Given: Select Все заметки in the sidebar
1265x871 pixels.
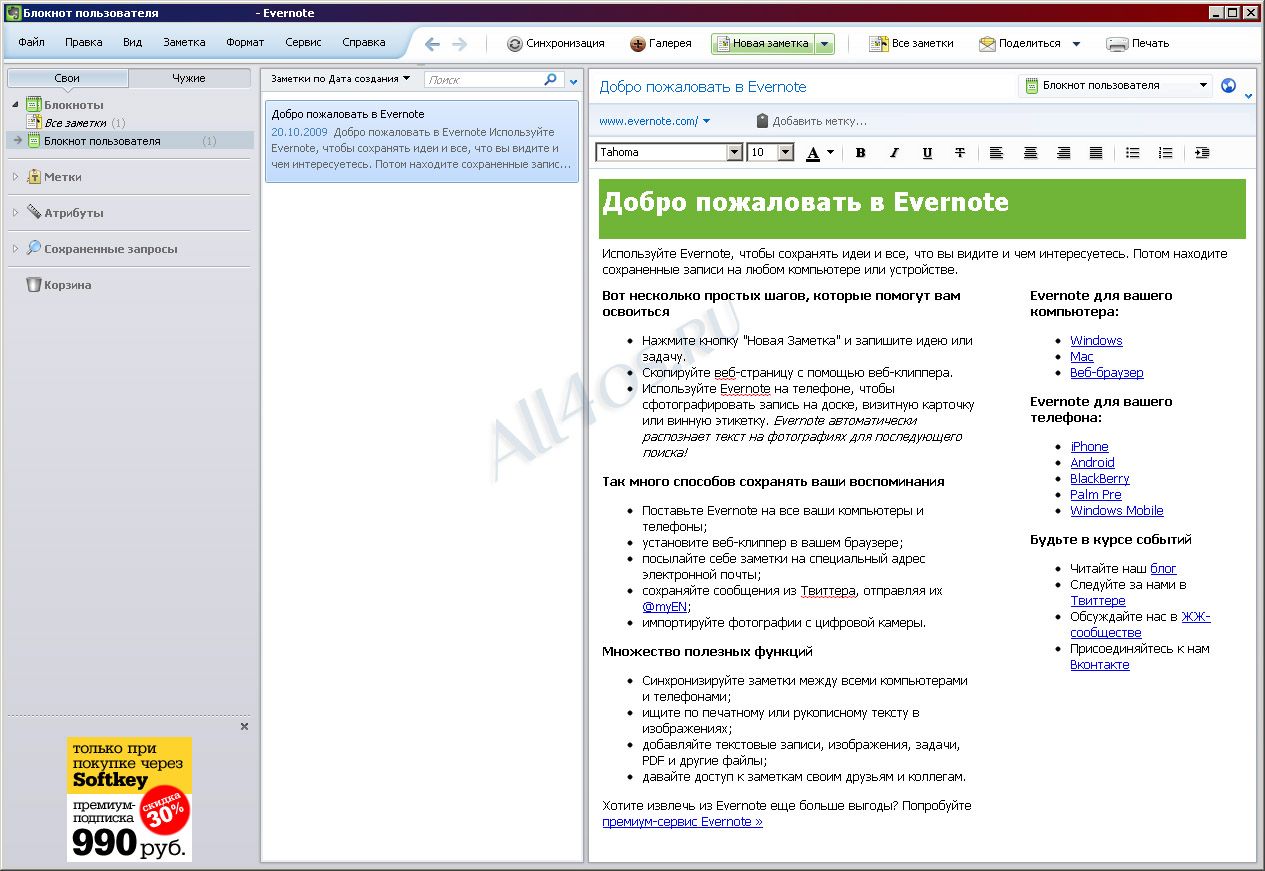Looking at the screenshot, I should tap(75, 123).
